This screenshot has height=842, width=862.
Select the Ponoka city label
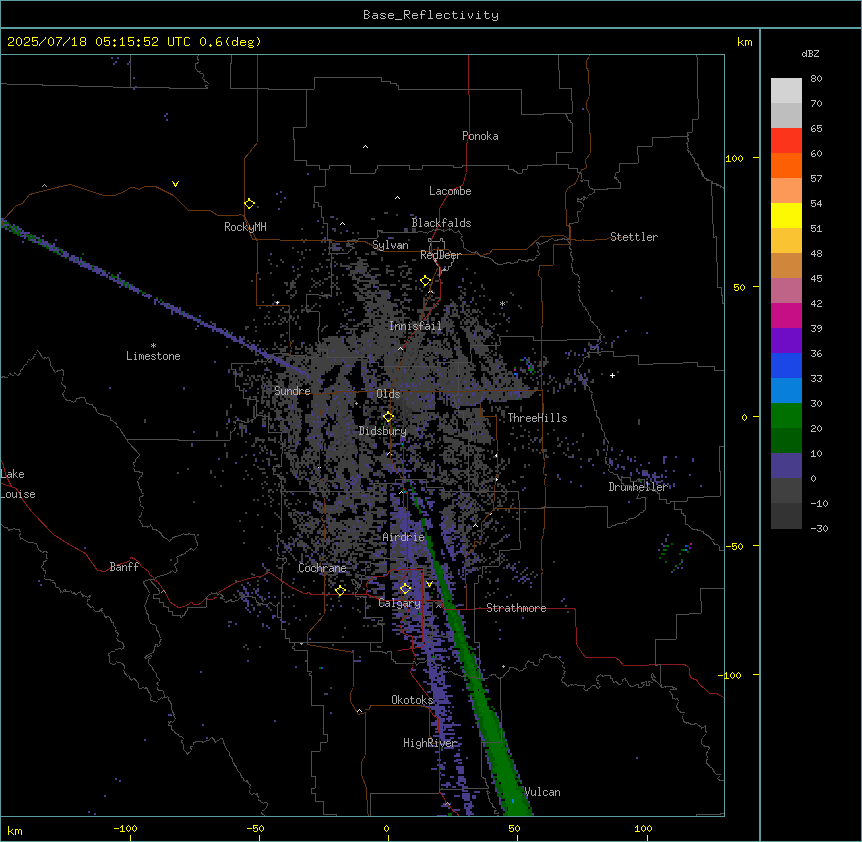(x=480, y=136)
